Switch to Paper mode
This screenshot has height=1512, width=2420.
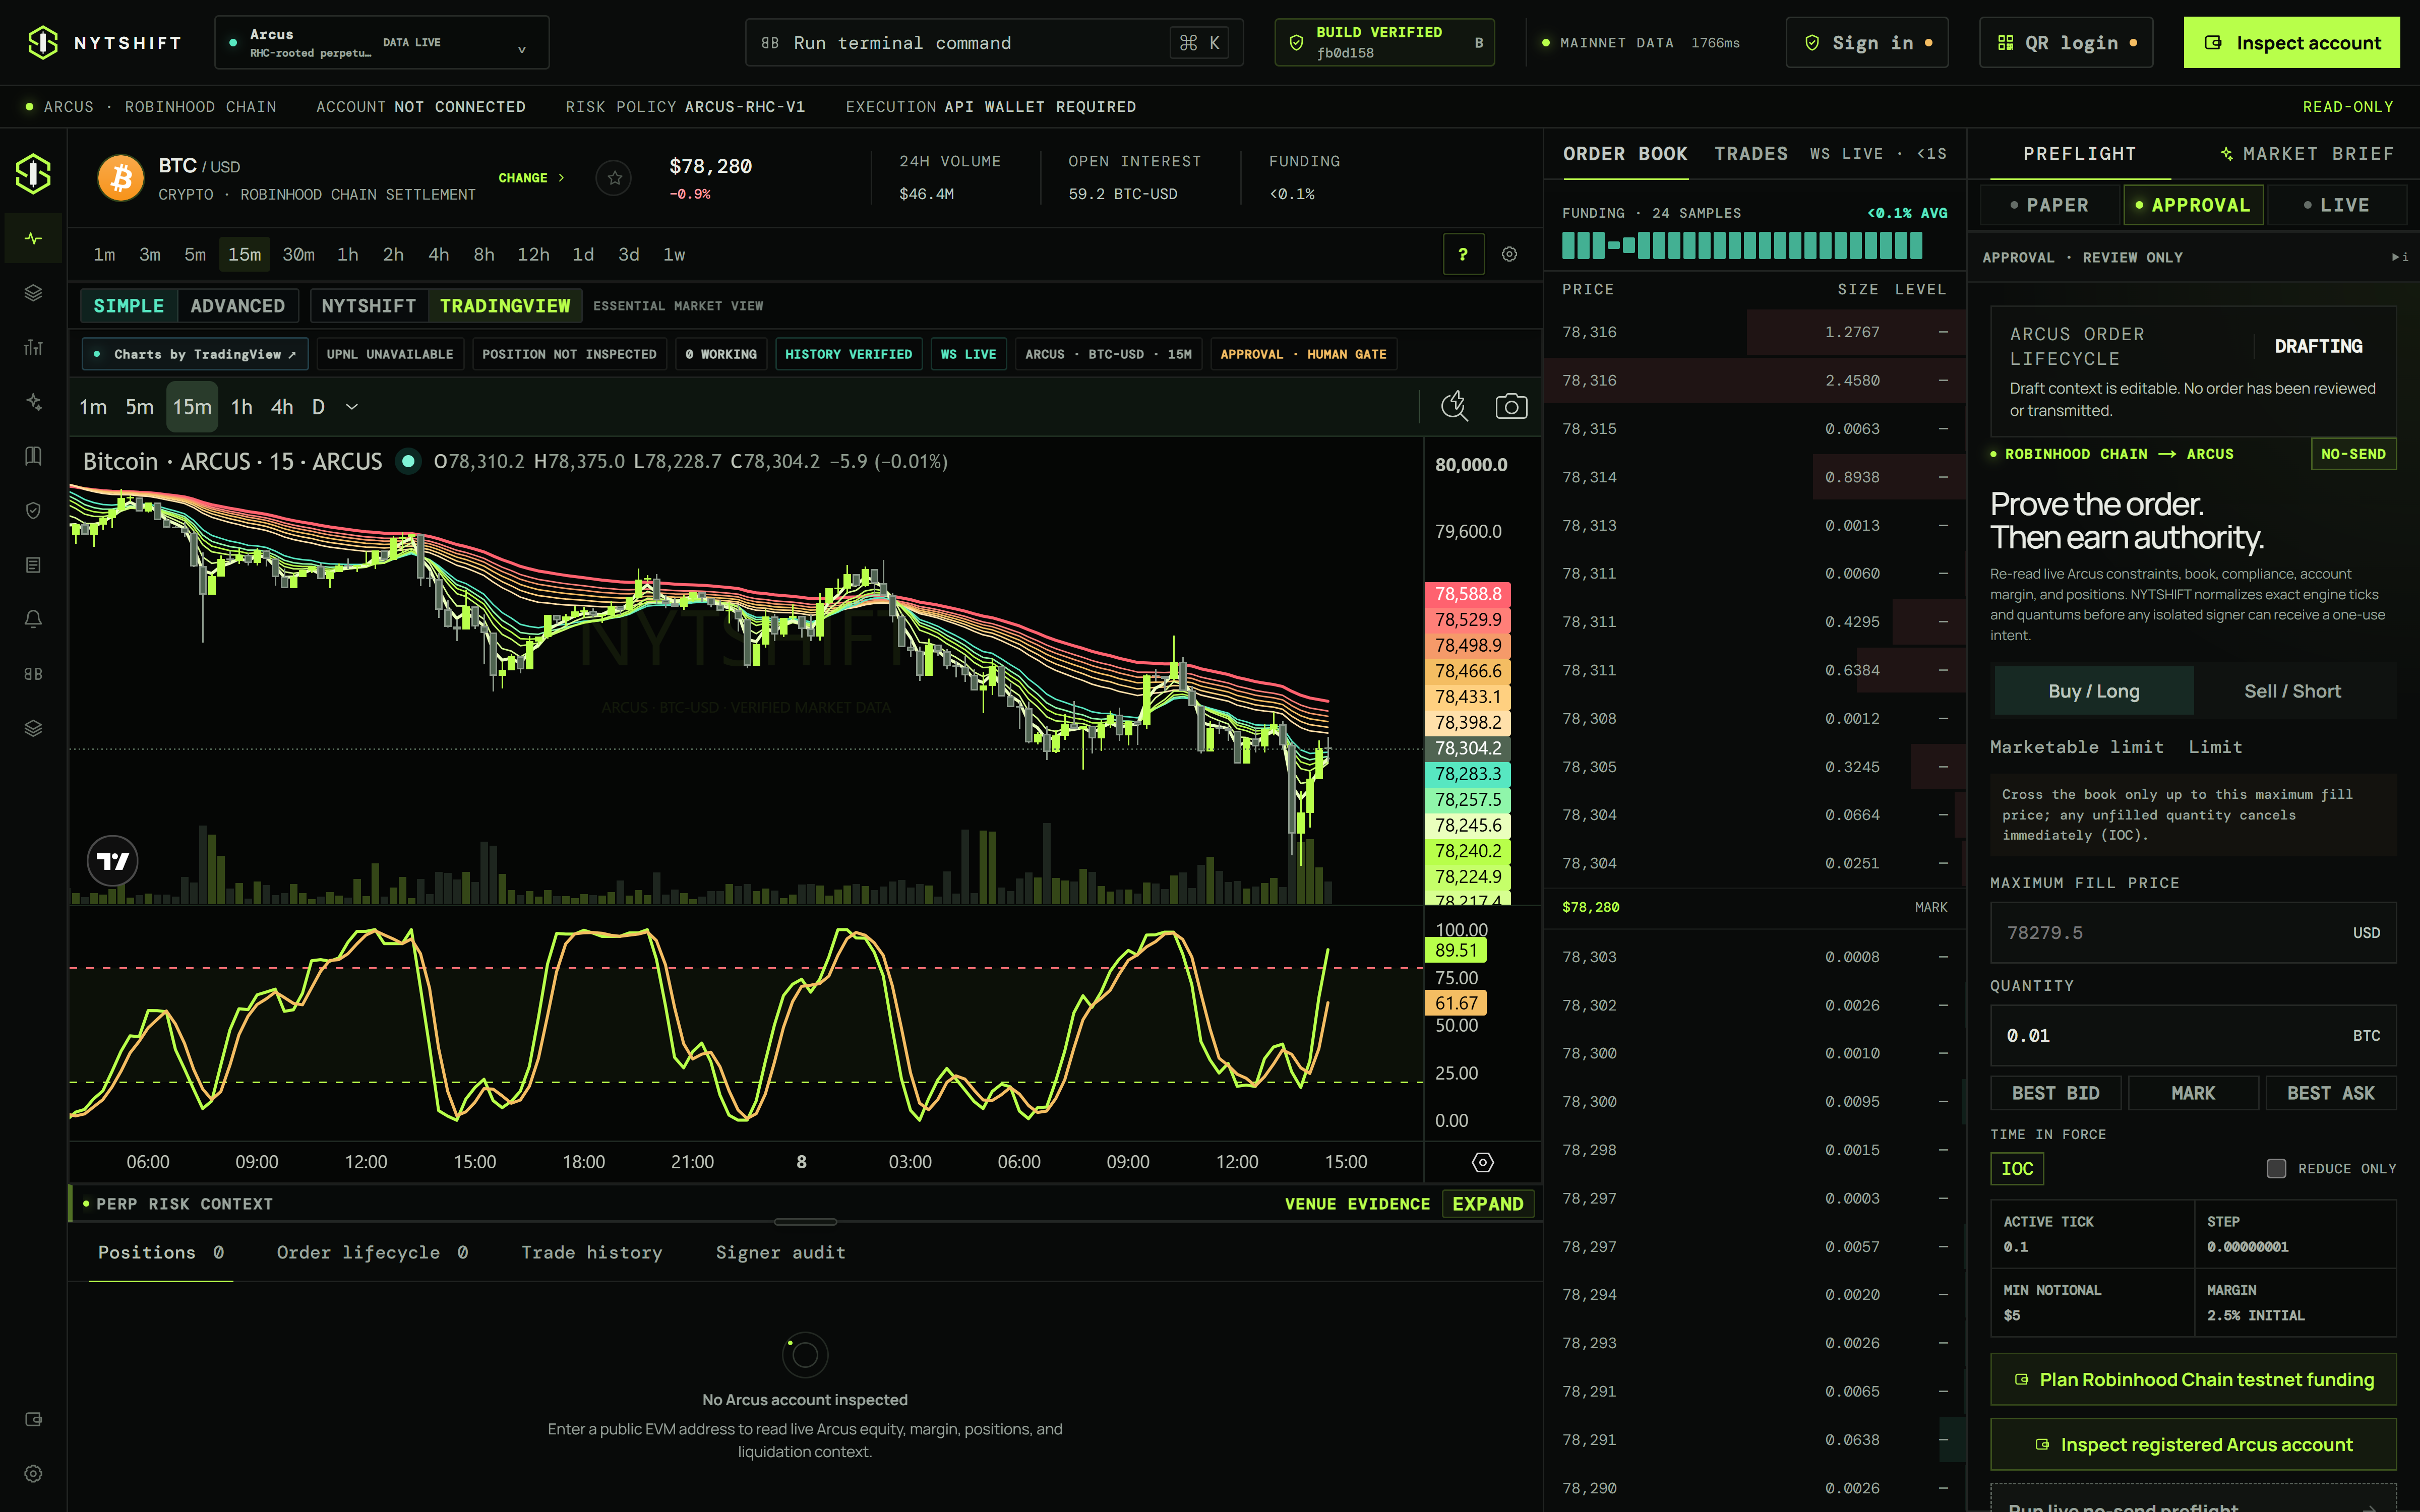[x=2050, y=205]
